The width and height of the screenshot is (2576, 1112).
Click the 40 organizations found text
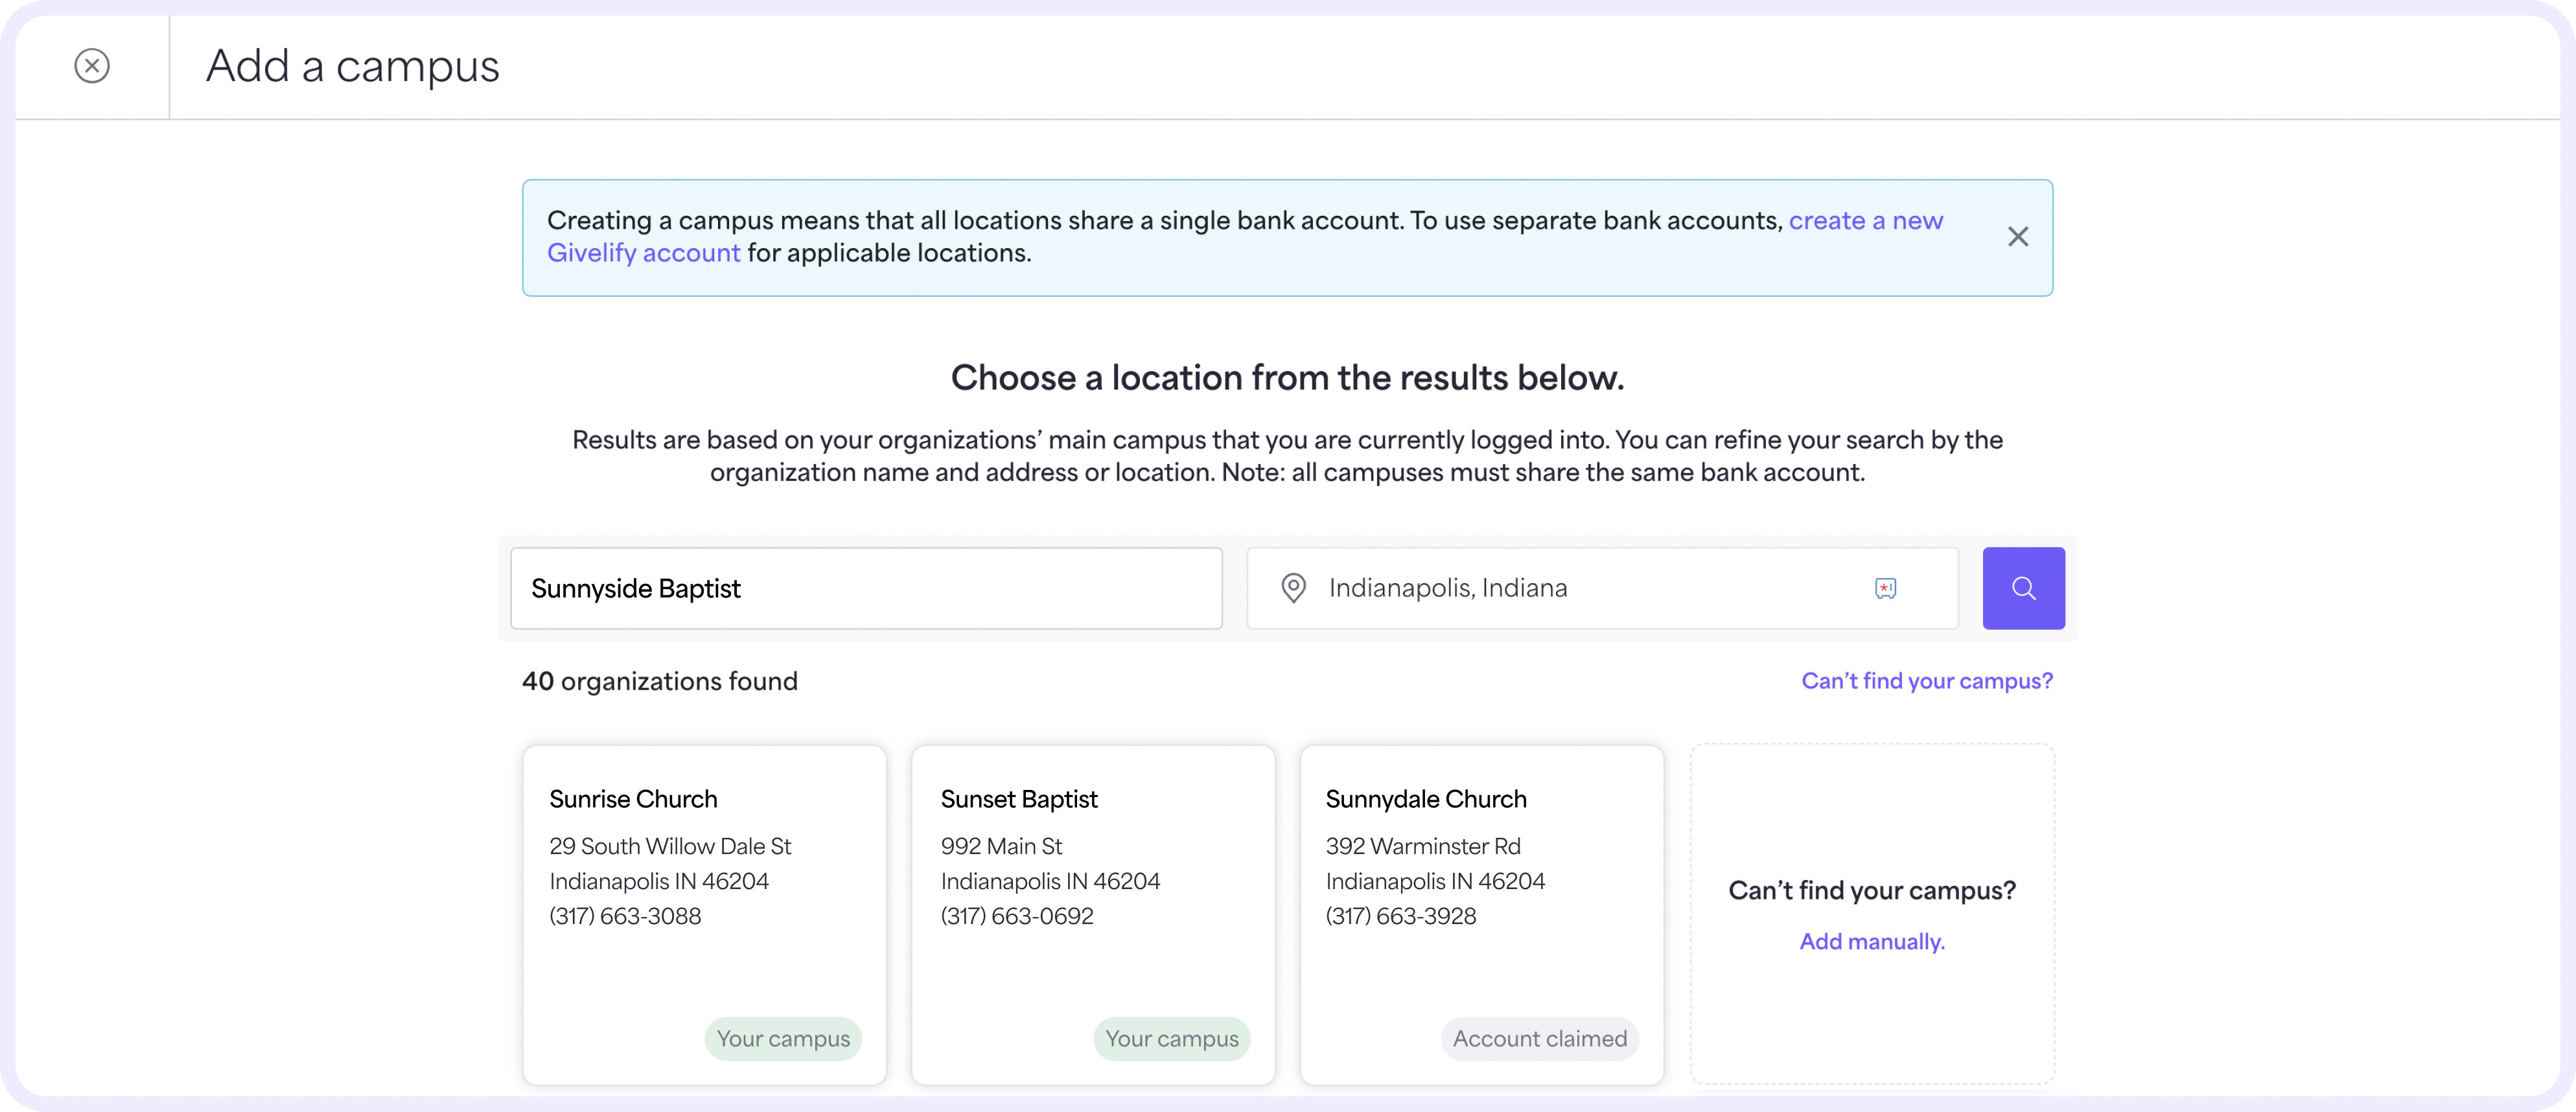659,681
